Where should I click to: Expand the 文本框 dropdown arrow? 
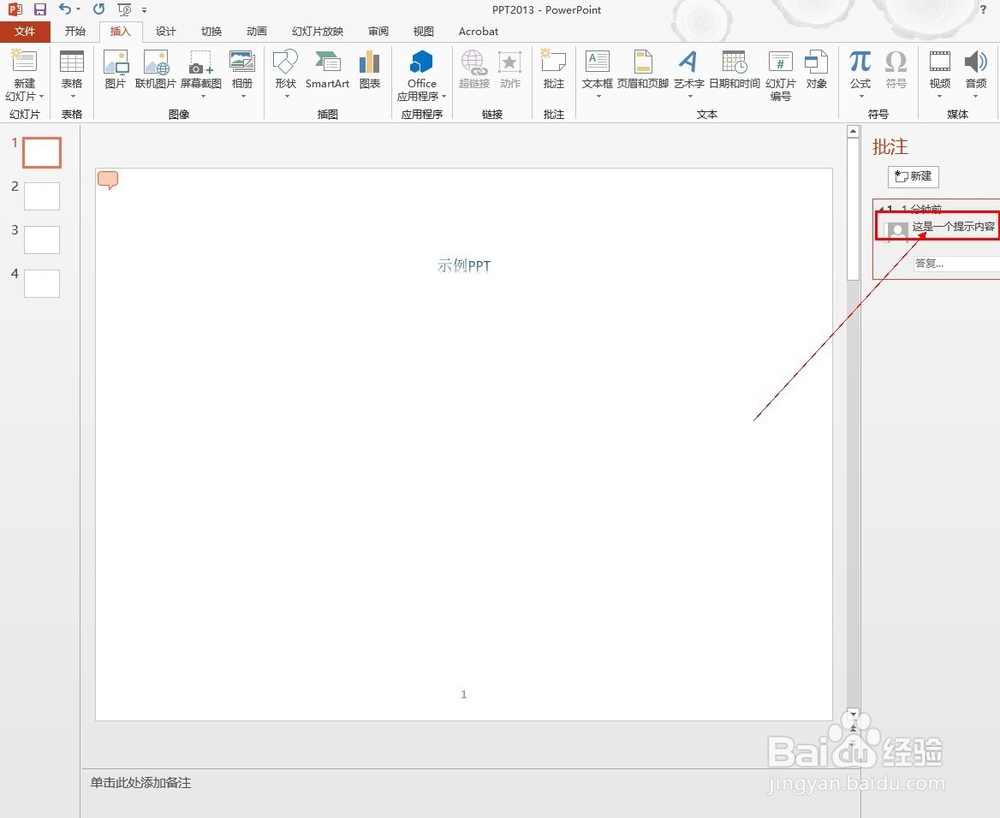pos(598,96)
